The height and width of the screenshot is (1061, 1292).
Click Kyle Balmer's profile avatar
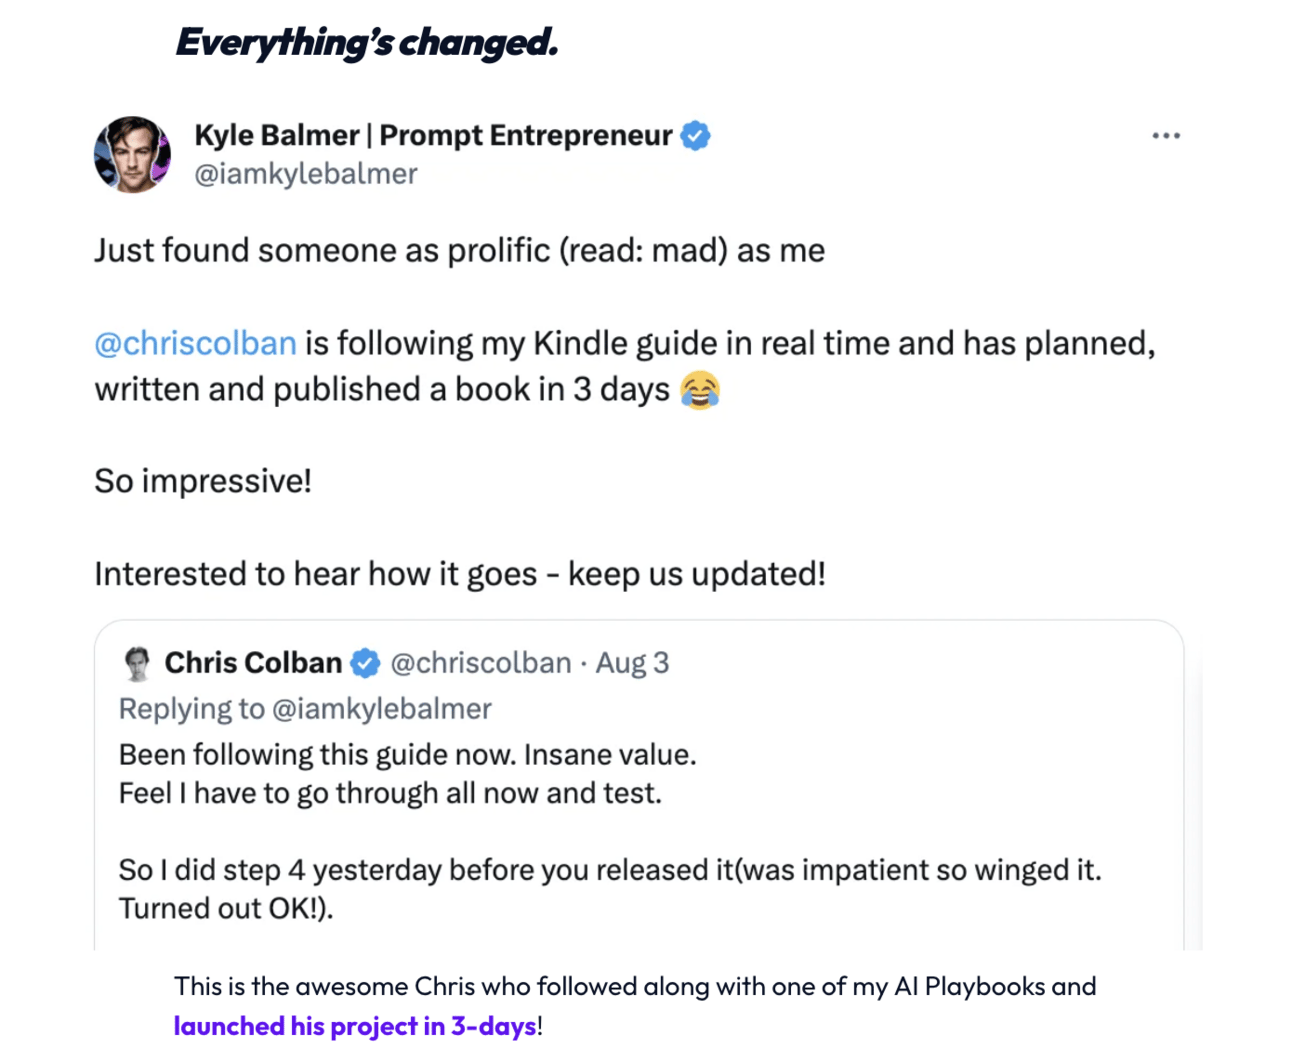[x=132, y=154]
